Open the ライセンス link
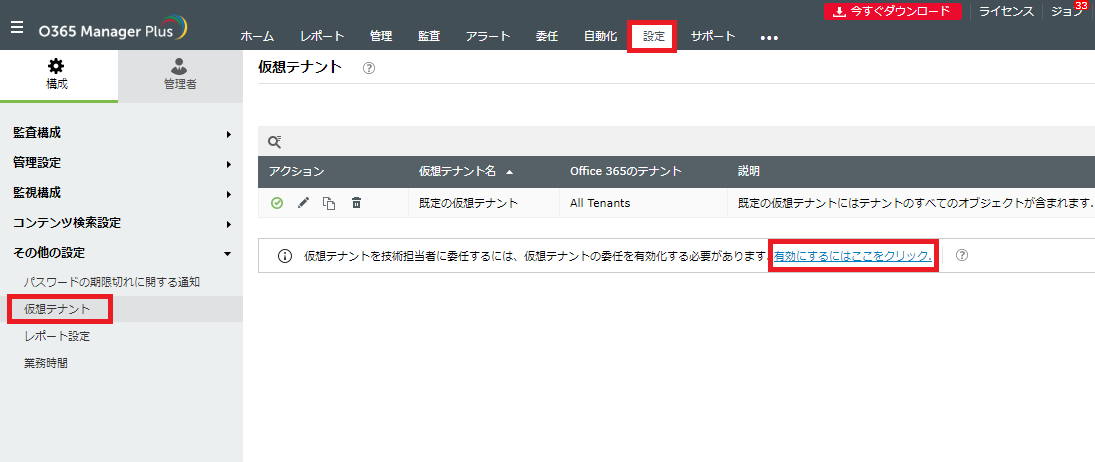 [x=1006, y=11]
